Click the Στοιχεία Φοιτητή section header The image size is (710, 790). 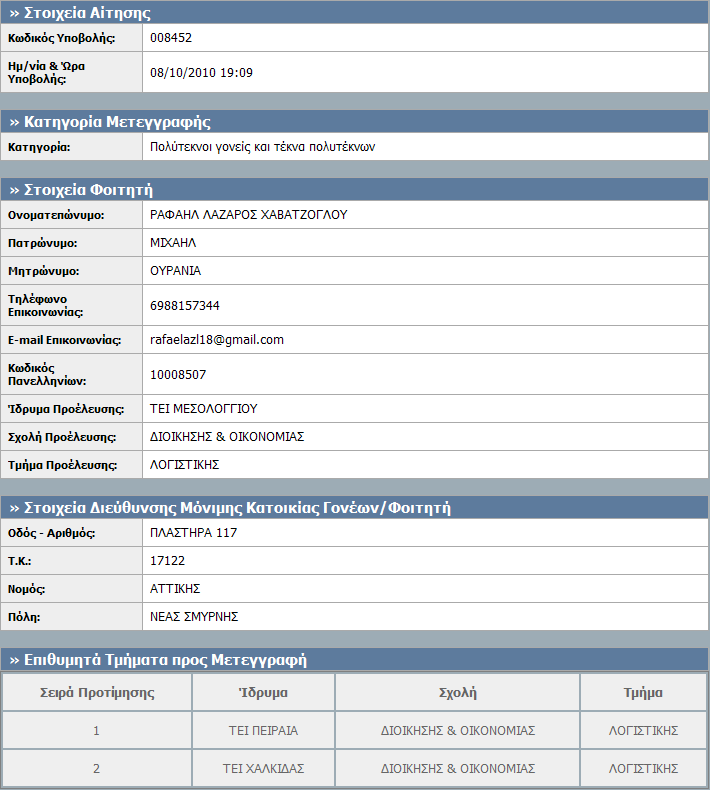tap(354, 190)
